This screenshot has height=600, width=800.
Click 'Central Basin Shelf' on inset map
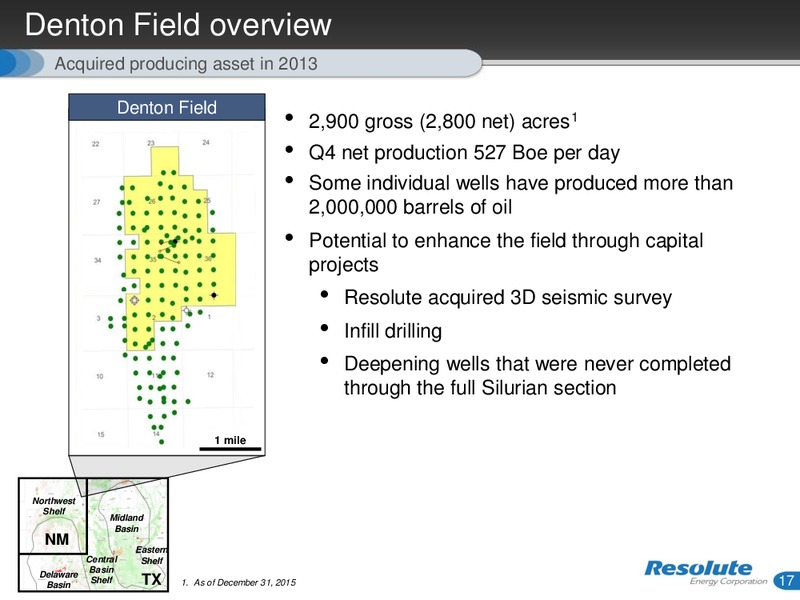101,569
